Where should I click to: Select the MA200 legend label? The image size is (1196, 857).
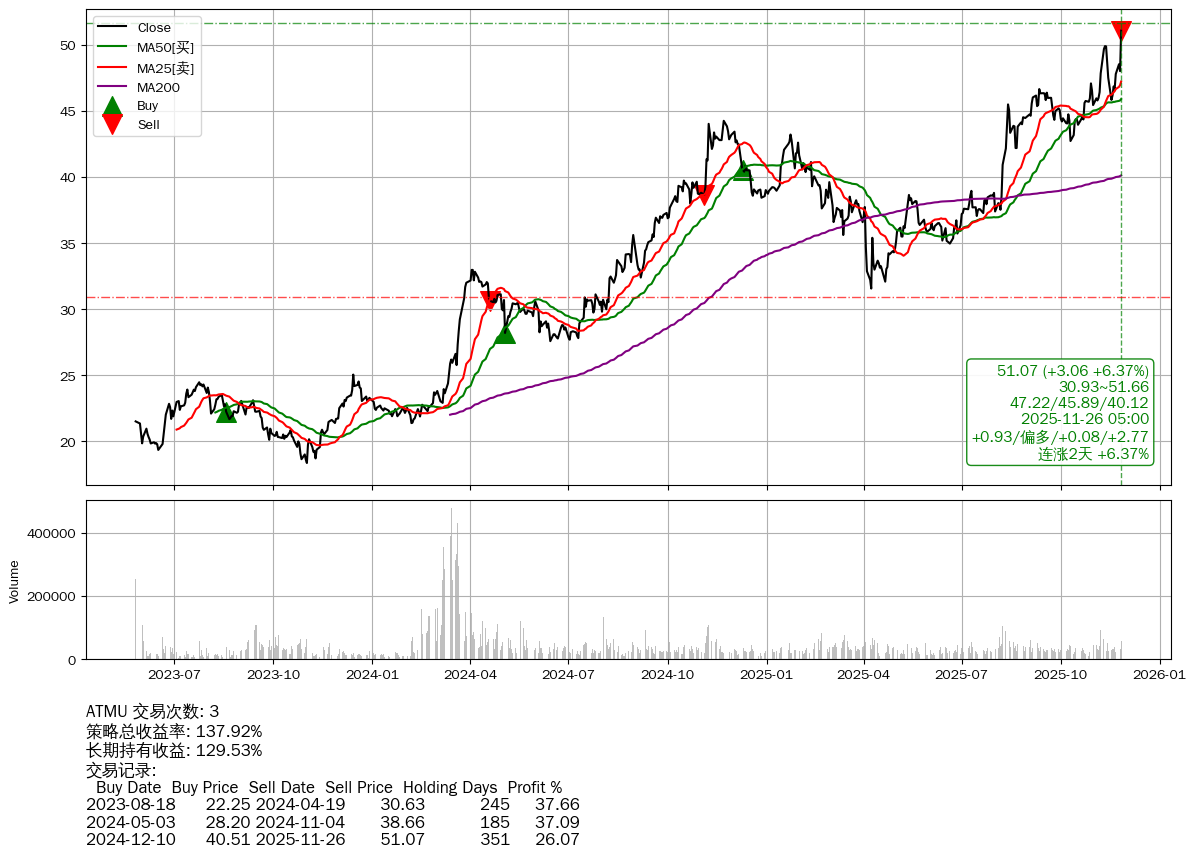(x=158, y=87)
